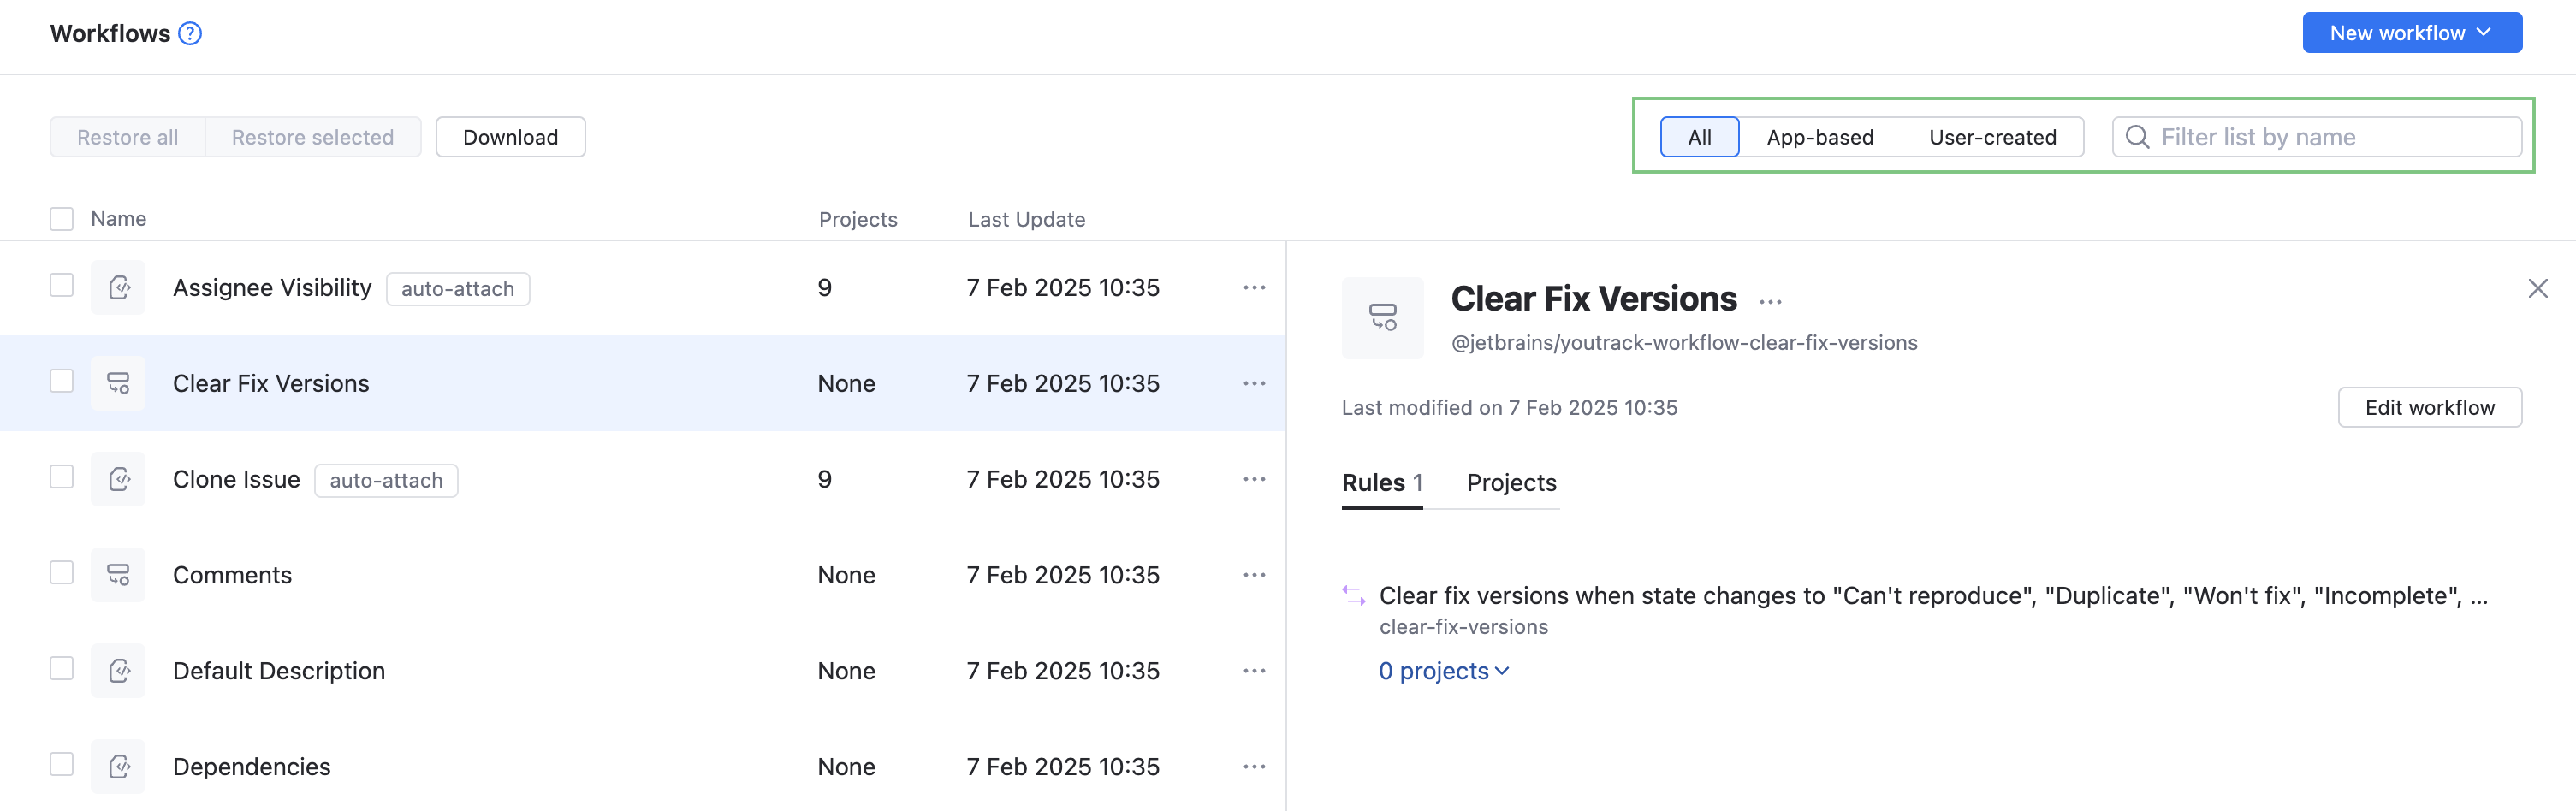Viewport: 2576px width, 811px height.
Task: Close the Clear Fix Versions detail panel
Action: tap(2537, 288)
